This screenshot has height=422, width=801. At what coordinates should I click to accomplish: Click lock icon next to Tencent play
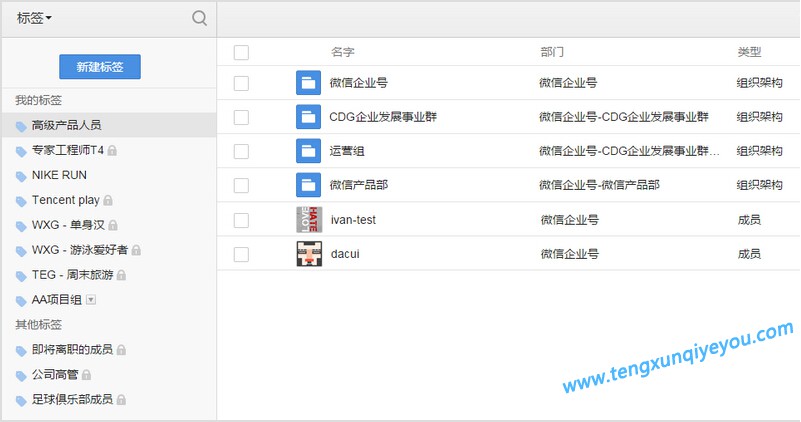108,200
